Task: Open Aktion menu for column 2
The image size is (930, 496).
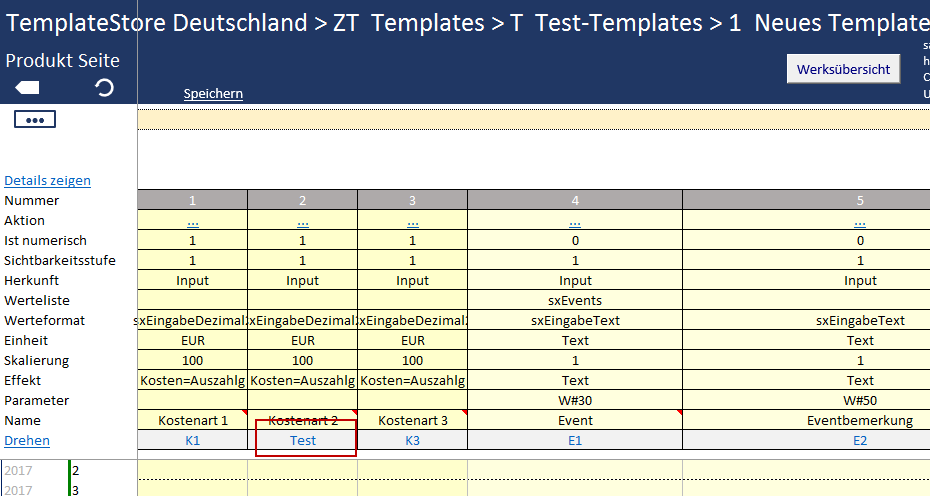Action: [x=302, y=221]
